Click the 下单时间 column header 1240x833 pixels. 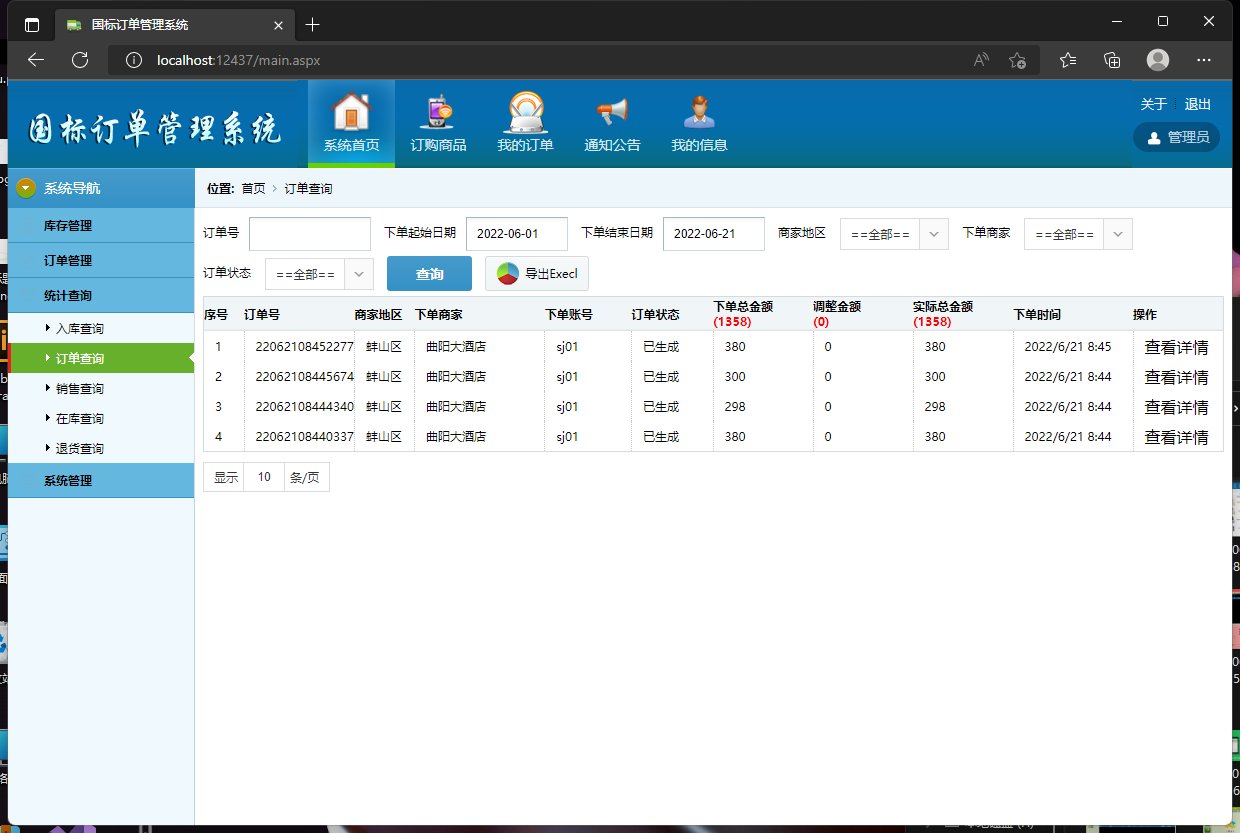(x=1037, y=314)
